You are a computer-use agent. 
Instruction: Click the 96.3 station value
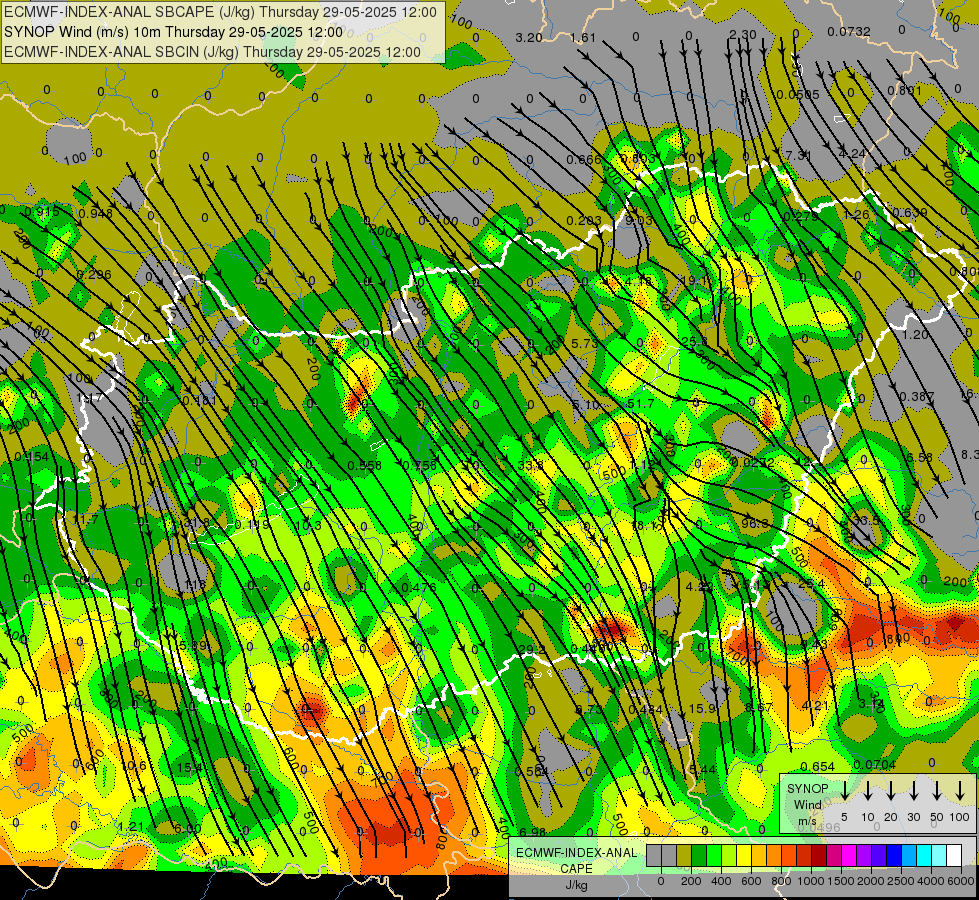pyautogui.click(x=755, y=523)
